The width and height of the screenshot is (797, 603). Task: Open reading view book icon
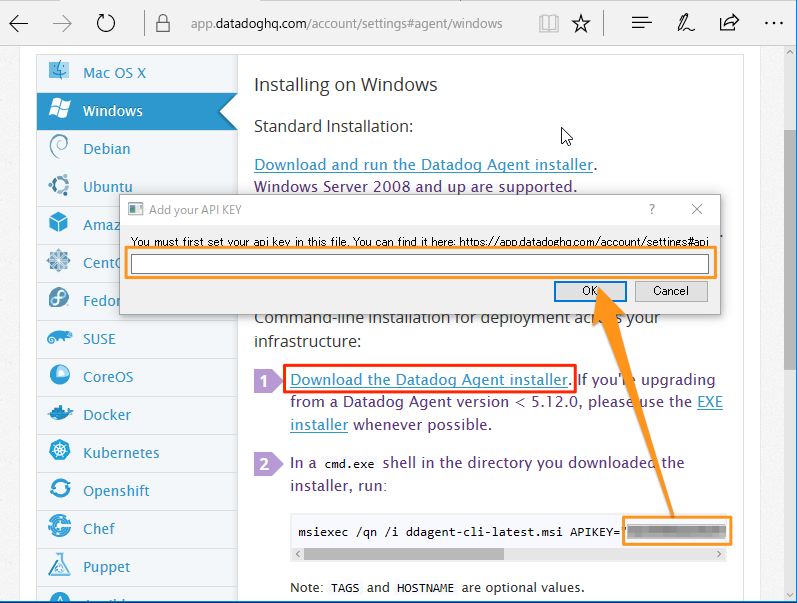pyautogui.click(x=549, y=23)
